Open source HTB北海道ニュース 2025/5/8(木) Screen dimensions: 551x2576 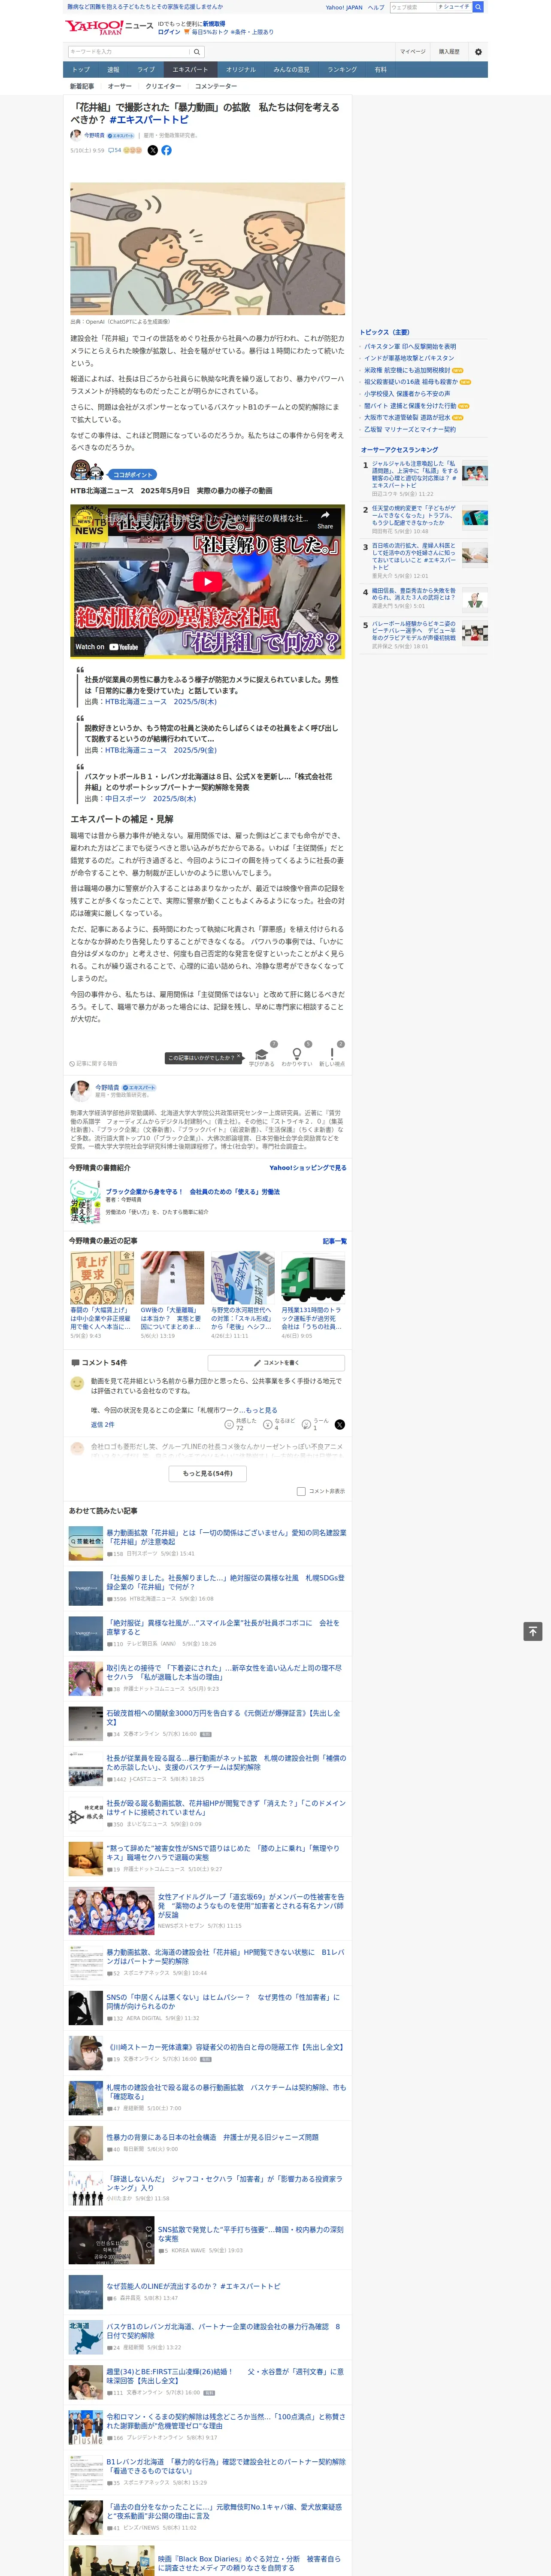pos(161,702)
